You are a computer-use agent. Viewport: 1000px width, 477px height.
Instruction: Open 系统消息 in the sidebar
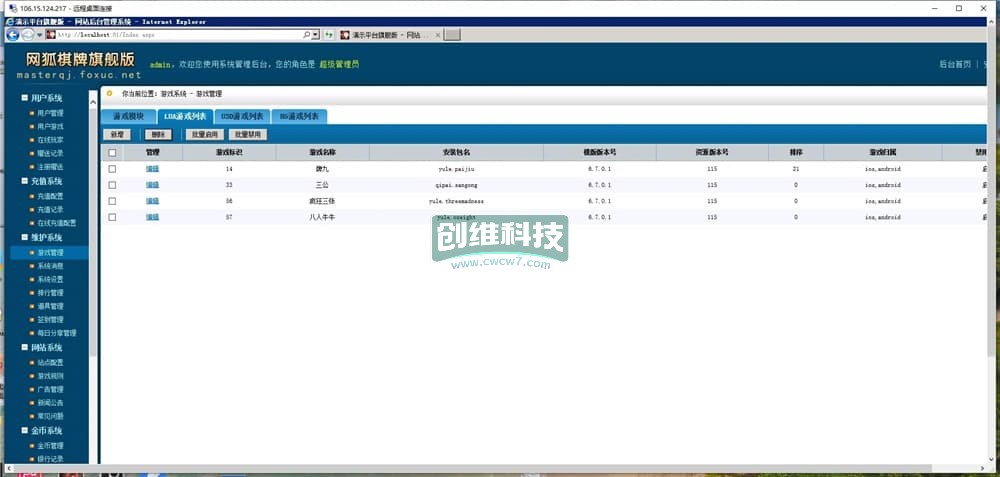tap(50, 266)
